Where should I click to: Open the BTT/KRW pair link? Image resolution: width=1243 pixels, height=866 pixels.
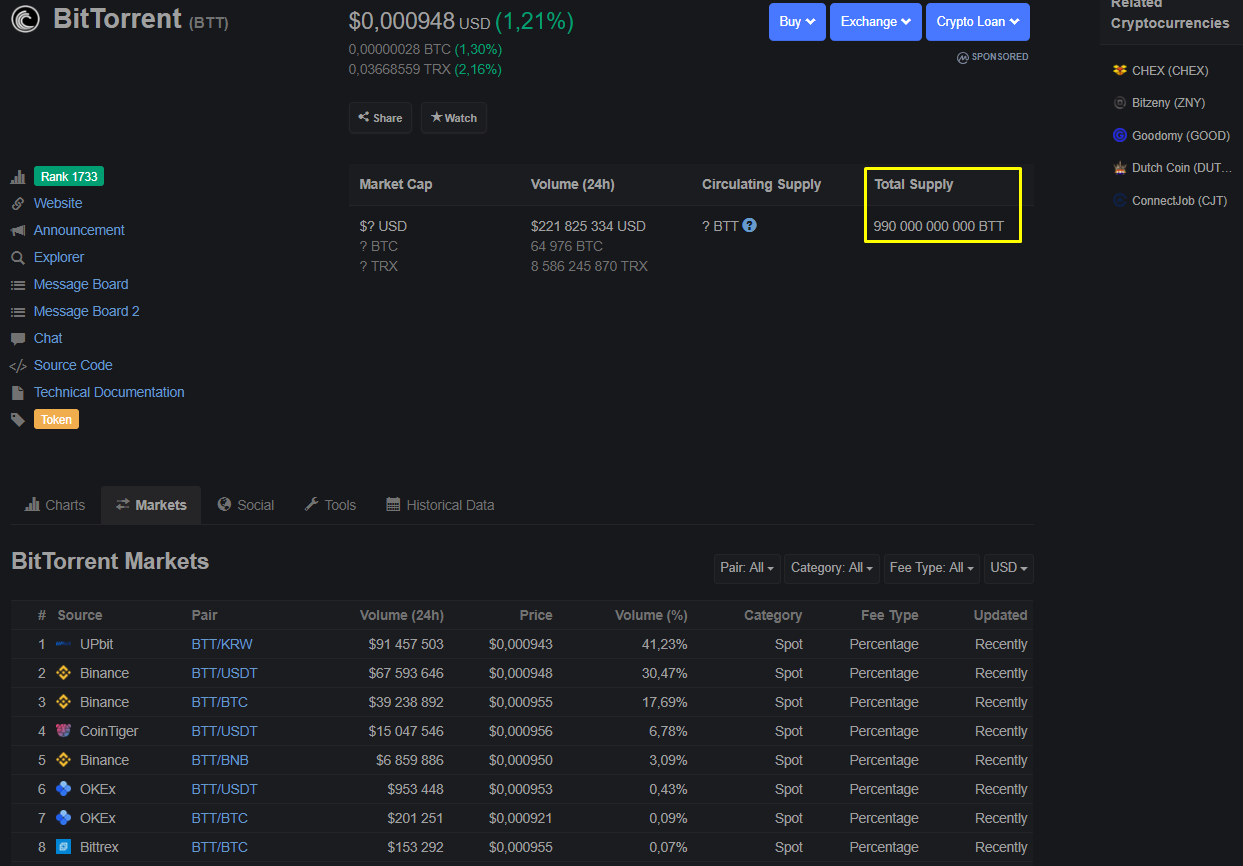coord(222,644)
